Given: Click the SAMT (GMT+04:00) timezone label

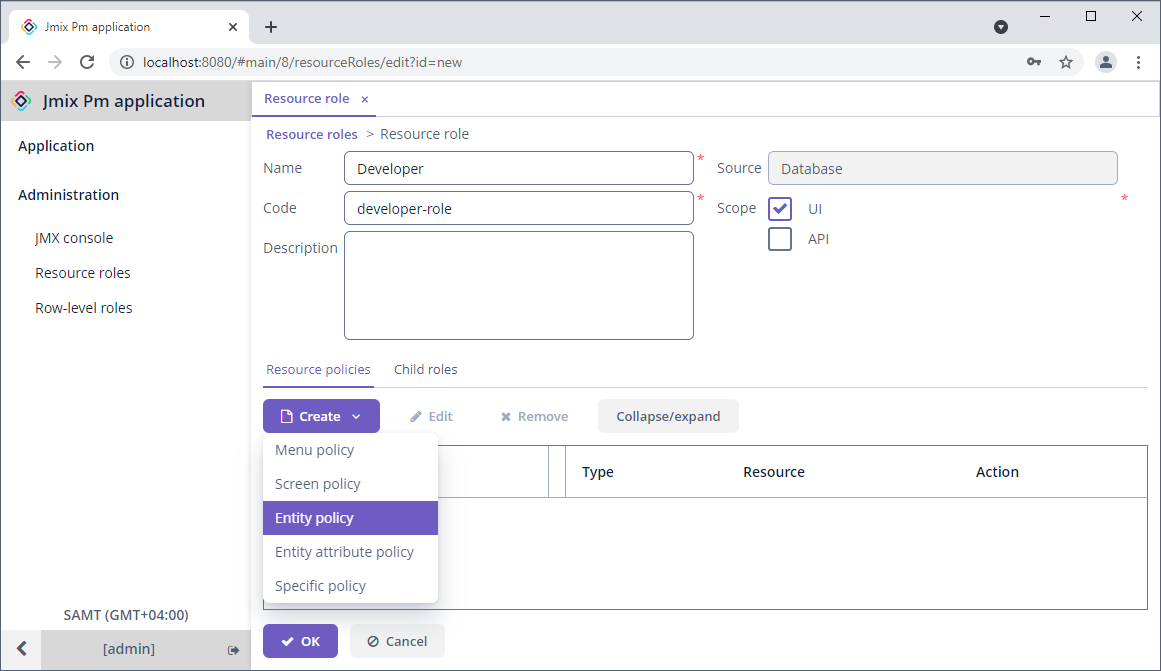Looking at the screenshot, I should click(x=126, y=615).
